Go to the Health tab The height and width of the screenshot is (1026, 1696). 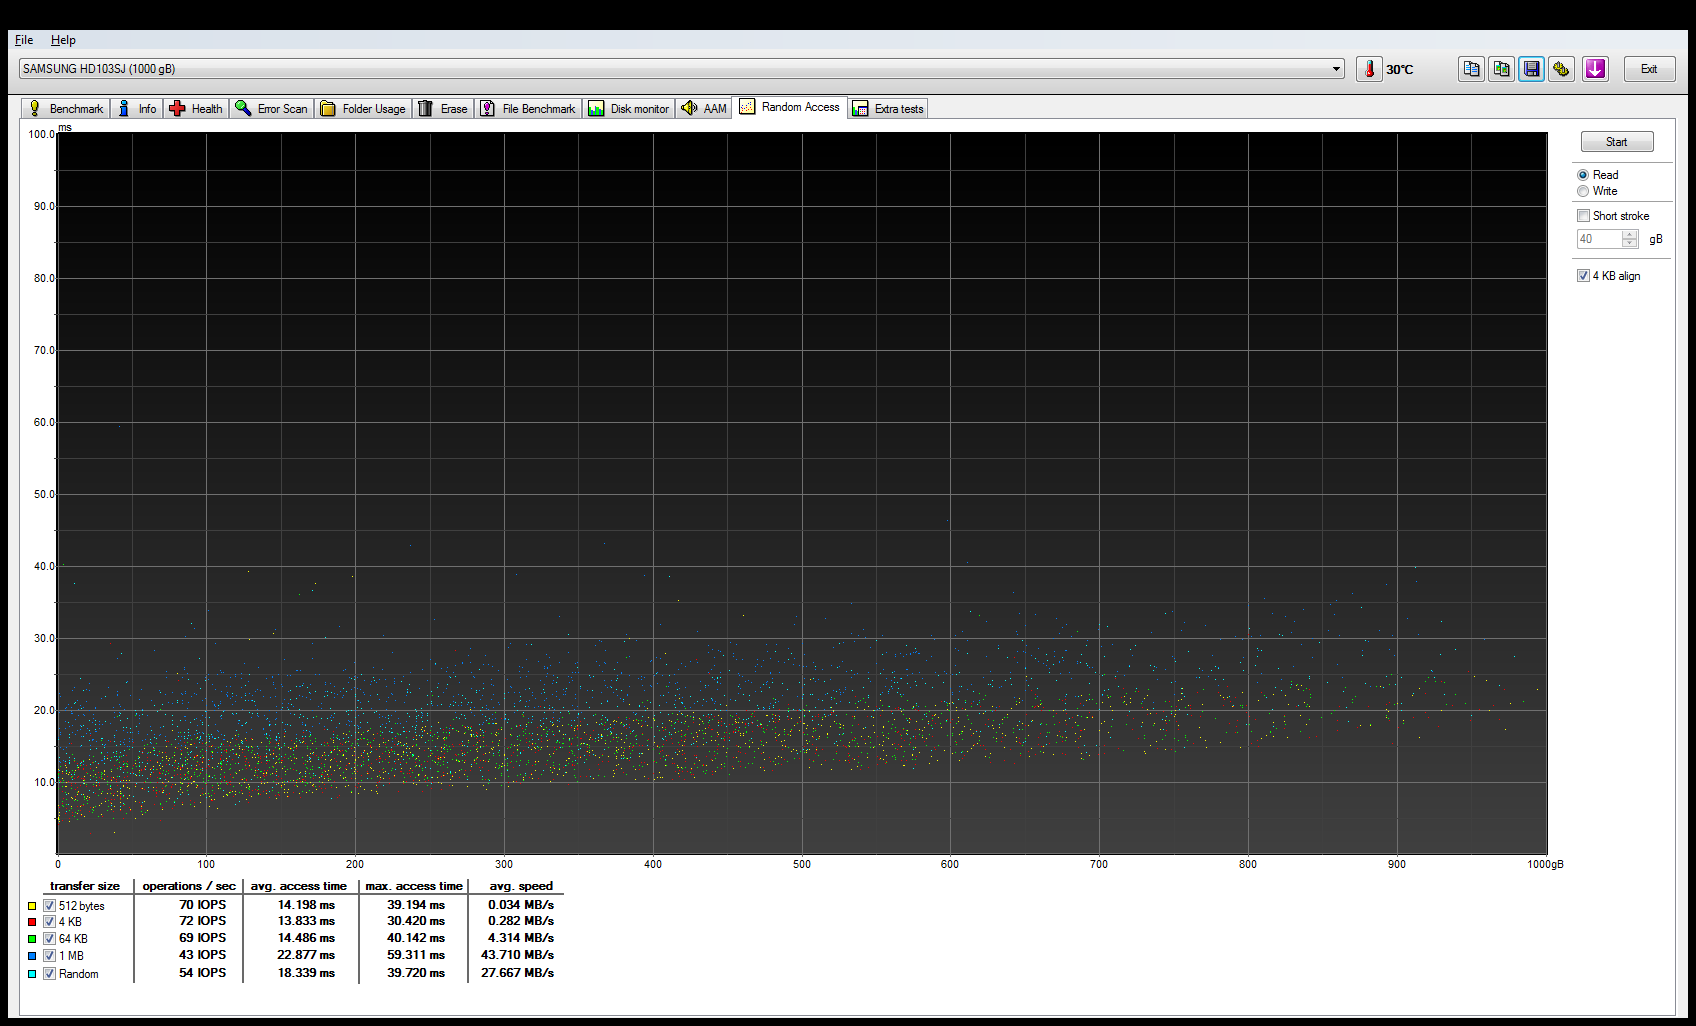pos(196,109)
